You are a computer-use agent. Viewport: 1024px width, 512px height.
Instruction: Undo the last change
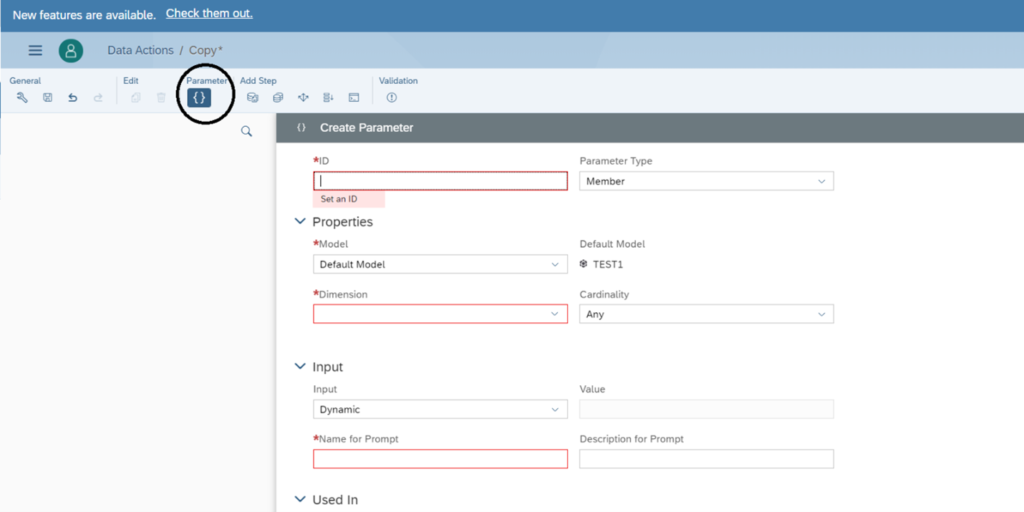point(72,98)
